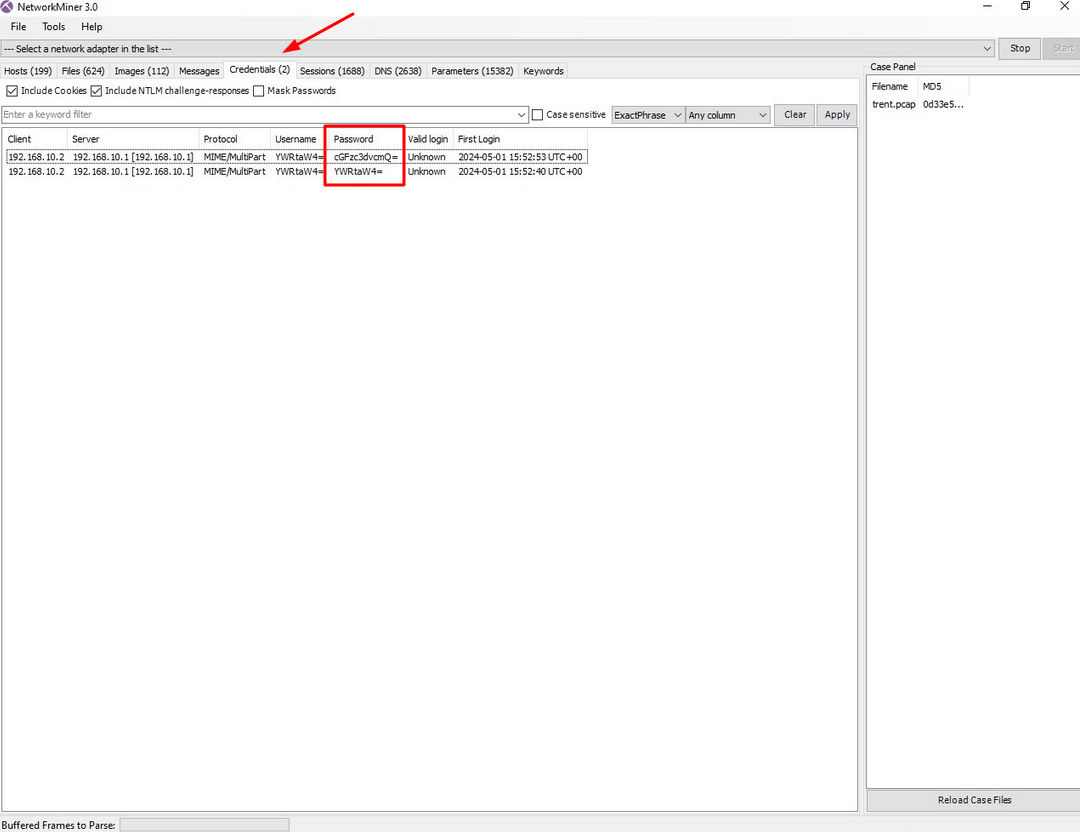Click the NetworkMiner app icon in title bar

pos(8,7)
